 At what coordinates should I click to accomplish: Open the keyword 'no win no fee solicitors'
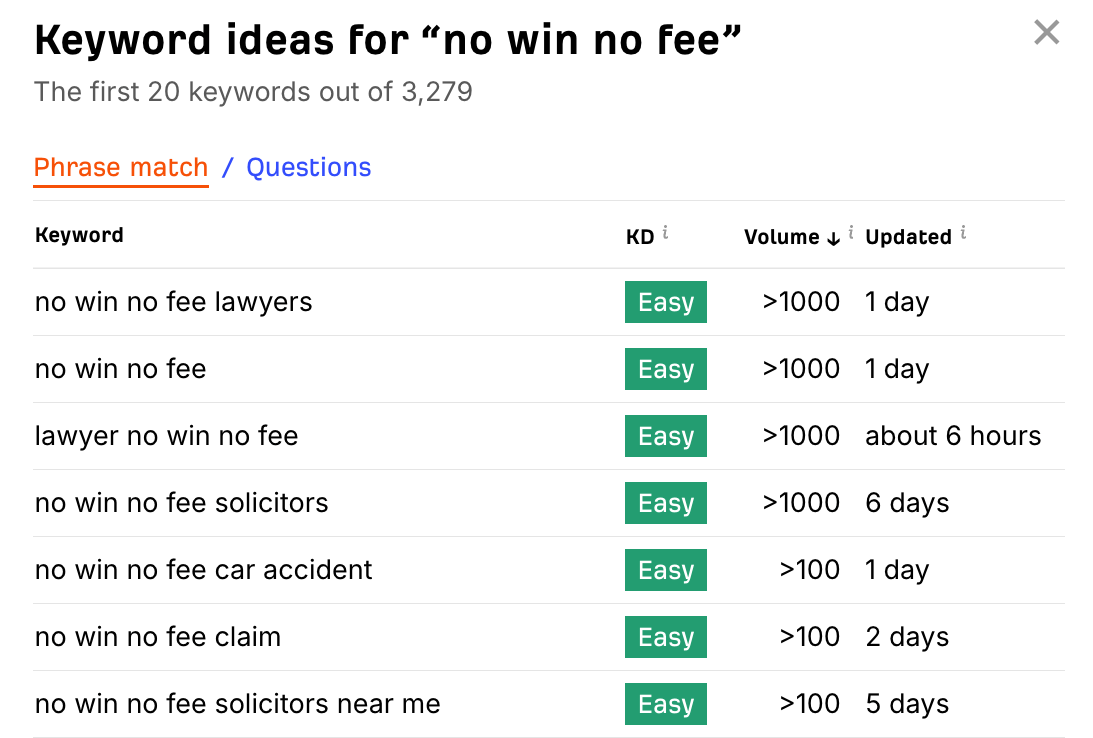coord(181,503)
